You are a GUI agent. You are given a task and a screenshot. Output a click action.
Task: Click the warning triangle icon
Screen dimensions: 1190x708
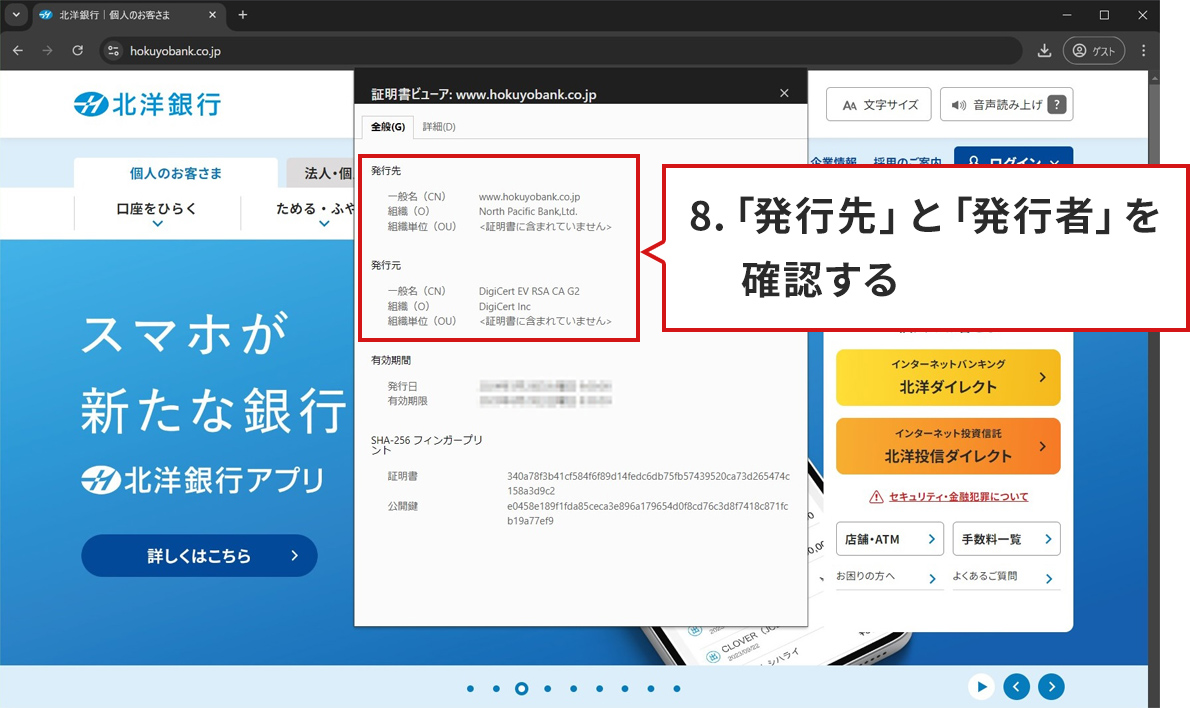tap(876, 497)
